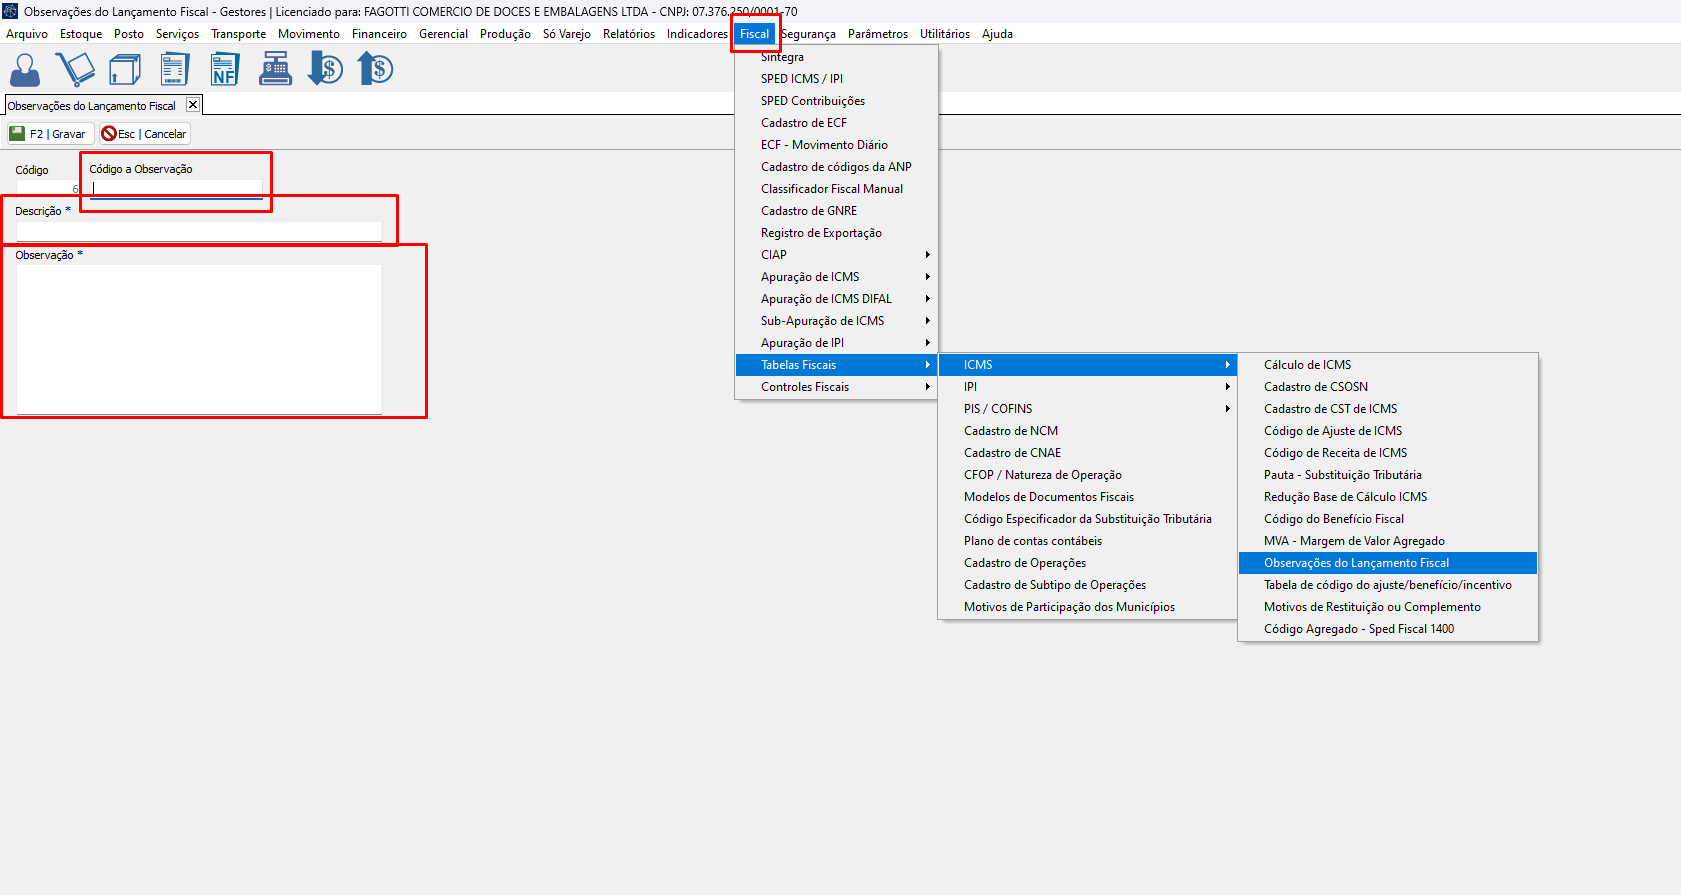Click the person (customer) toolbar icon
The width and height of the screenshot is (1681, 895).
coord(25,70)
